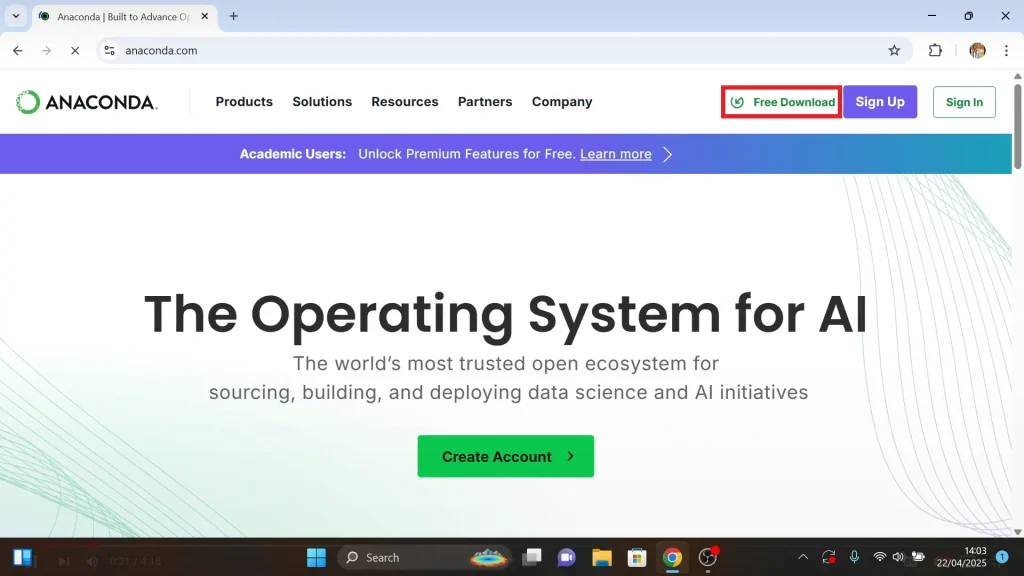Click the battery tray icon
This screenshot has width=1024, height=576.
click(x=918, y=557)
